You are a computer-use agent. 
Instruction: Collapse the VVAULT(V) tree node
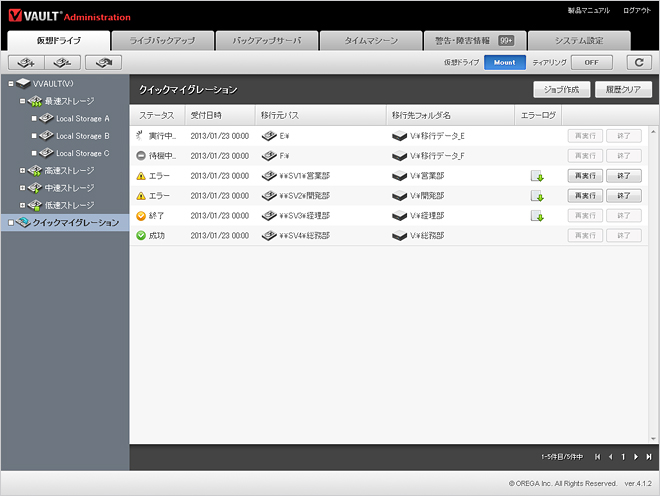coord(11,84)
